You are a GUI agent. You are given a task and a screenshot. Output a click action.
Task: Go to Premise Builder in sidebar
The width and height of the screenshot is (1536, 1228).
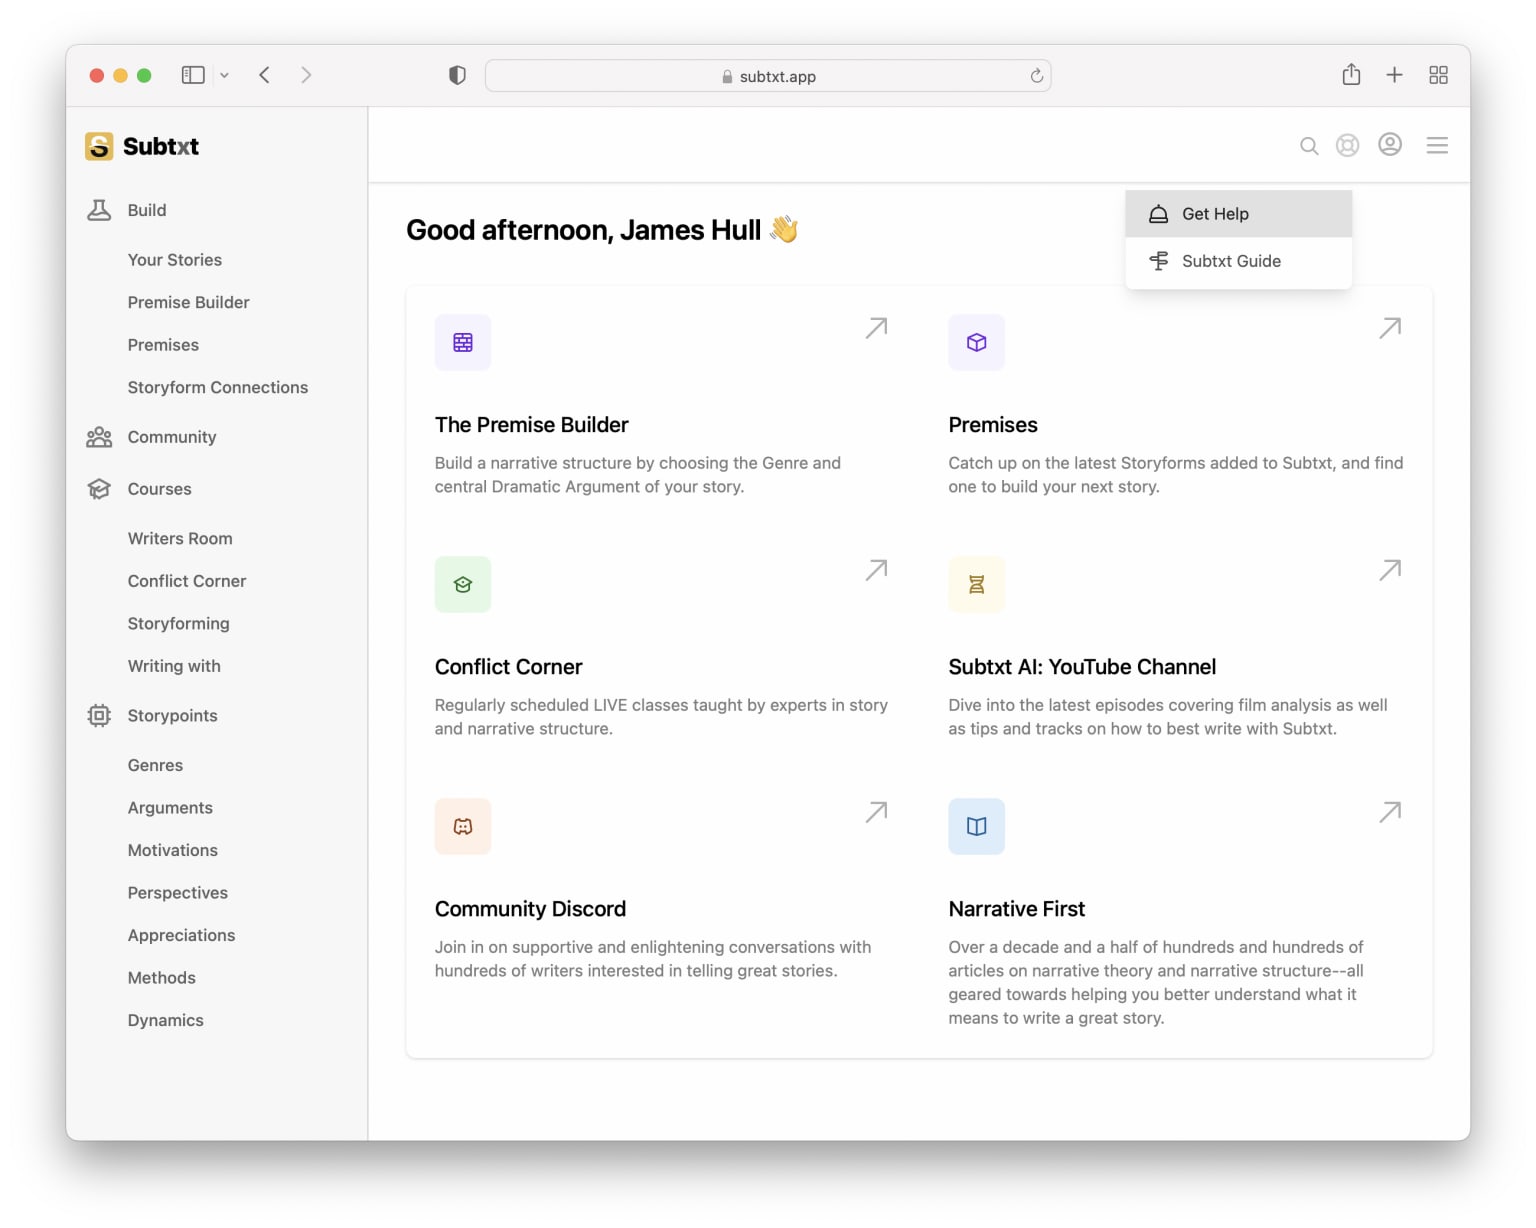click(x=189, y=302)
